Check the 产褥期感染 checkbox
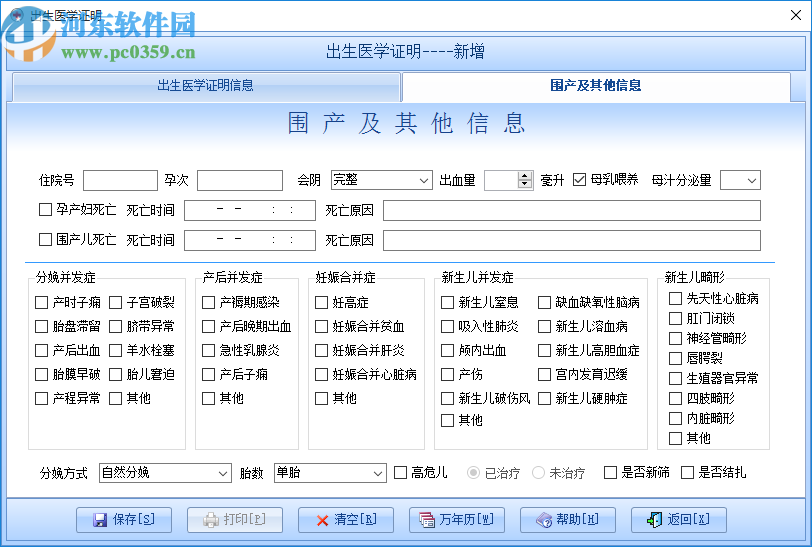The width and height of the screenshot is (812, 547). (208, 303)
